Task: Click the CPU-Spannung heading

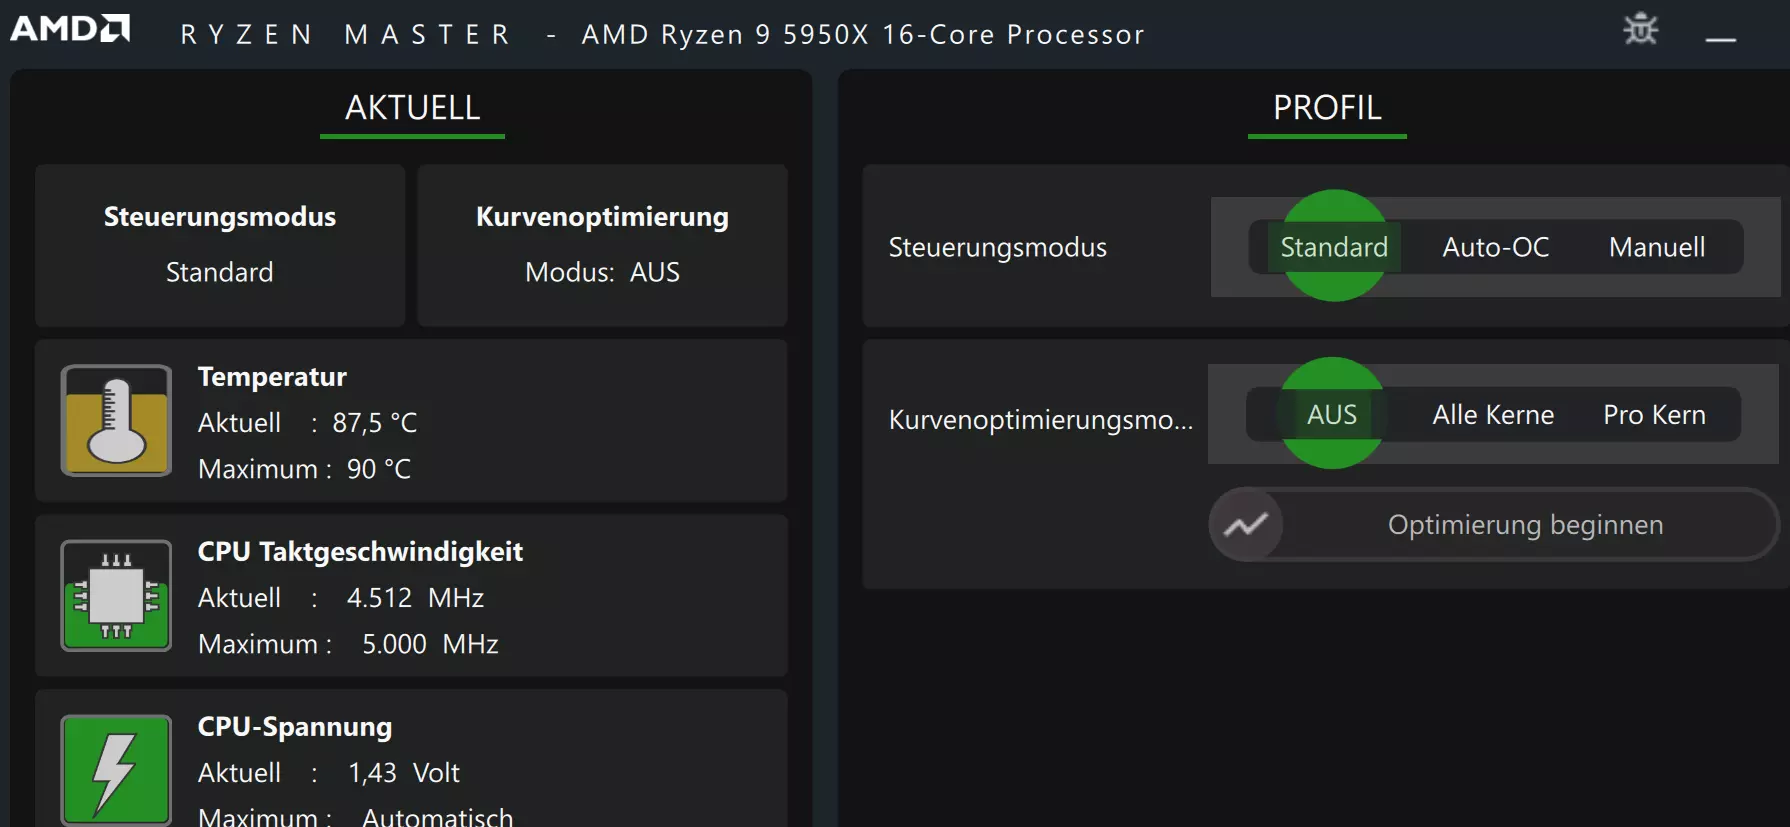Action: 295,727
